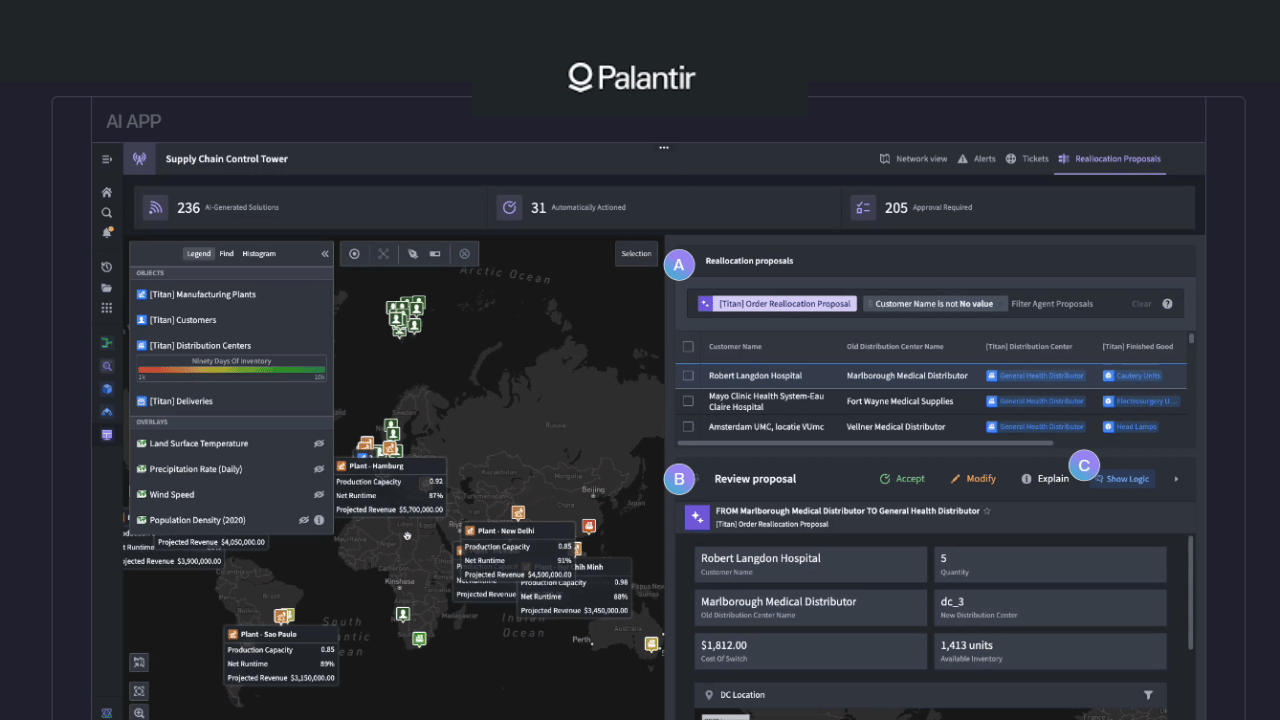Select the Reallocation Proposals tab
Viewport: 1280px width, 720px height.
point(1110,159)
